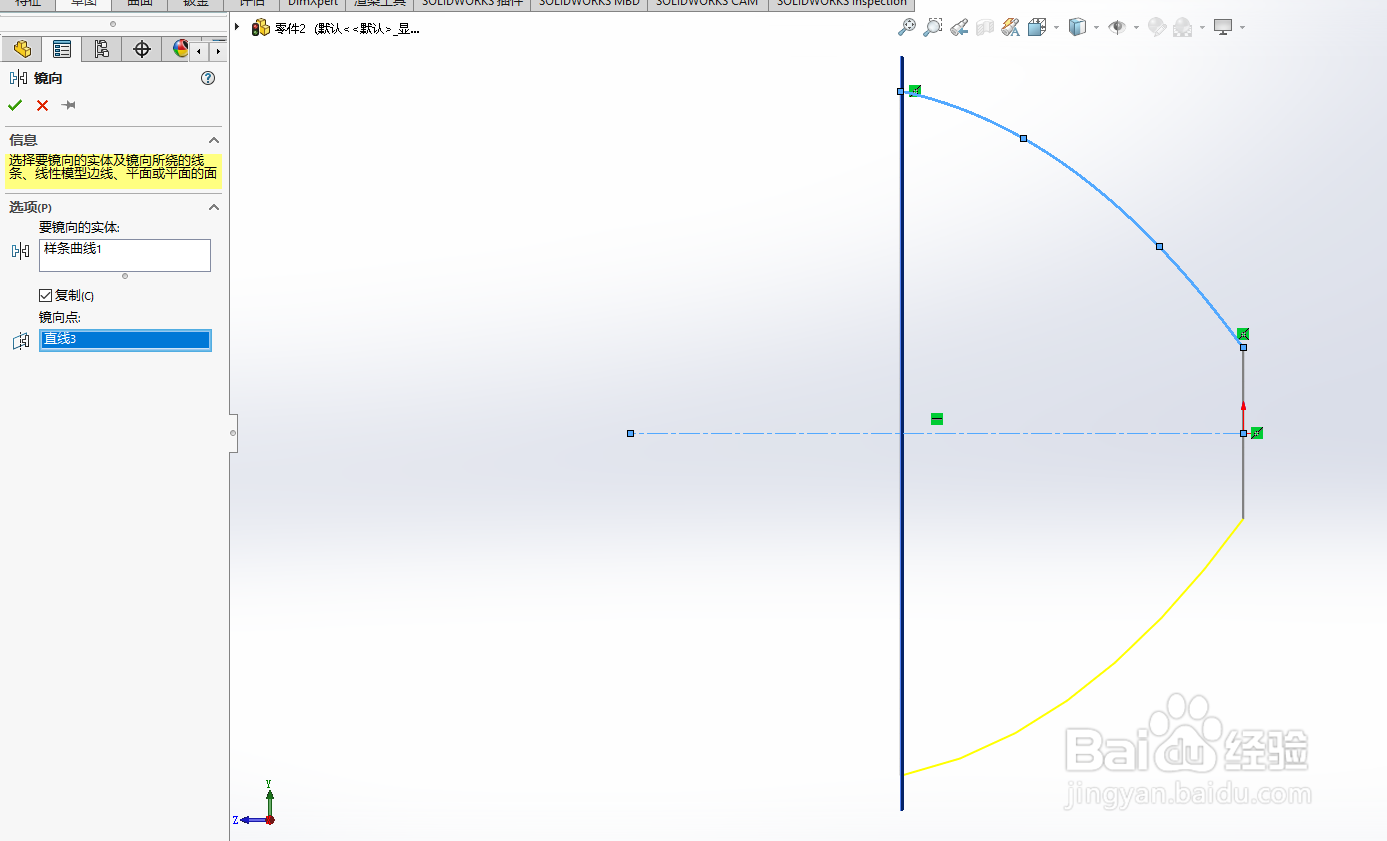Collapse the 选项(P) section
1387x841 pixels.
point(213,207)
